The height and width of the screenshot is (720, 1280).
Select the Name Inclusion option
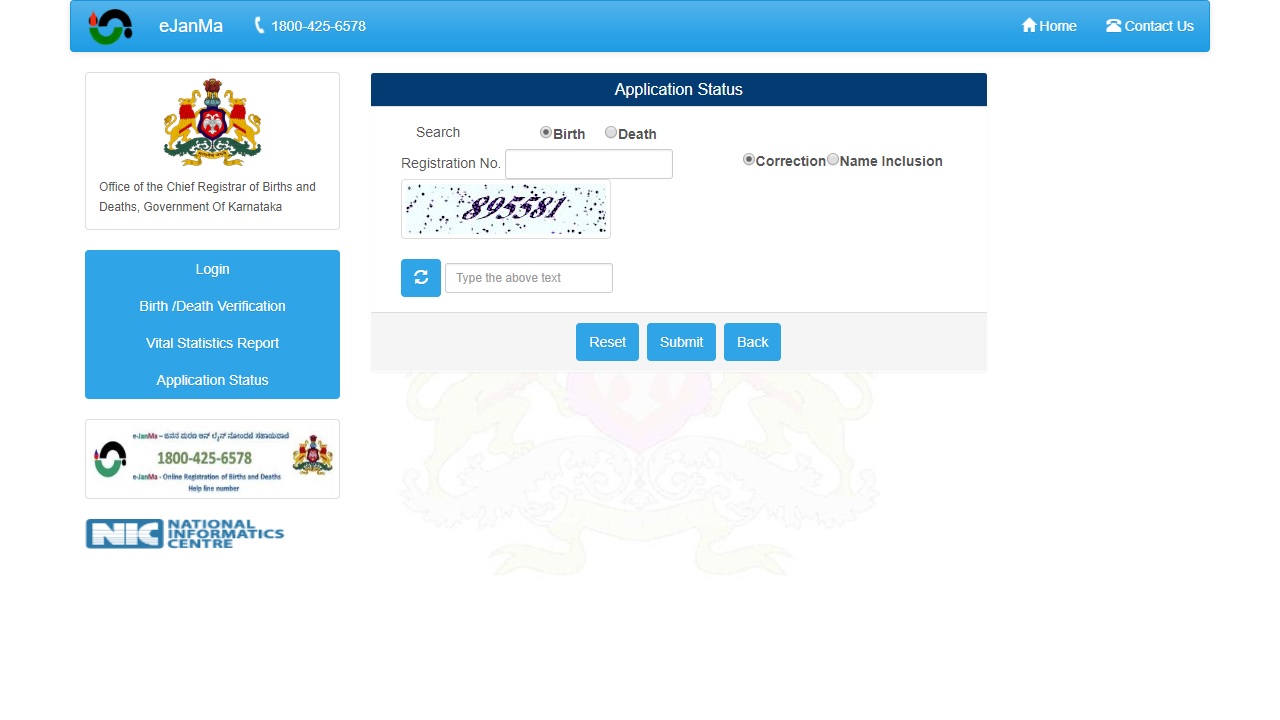pyautogui.click(x=833, y=159)
